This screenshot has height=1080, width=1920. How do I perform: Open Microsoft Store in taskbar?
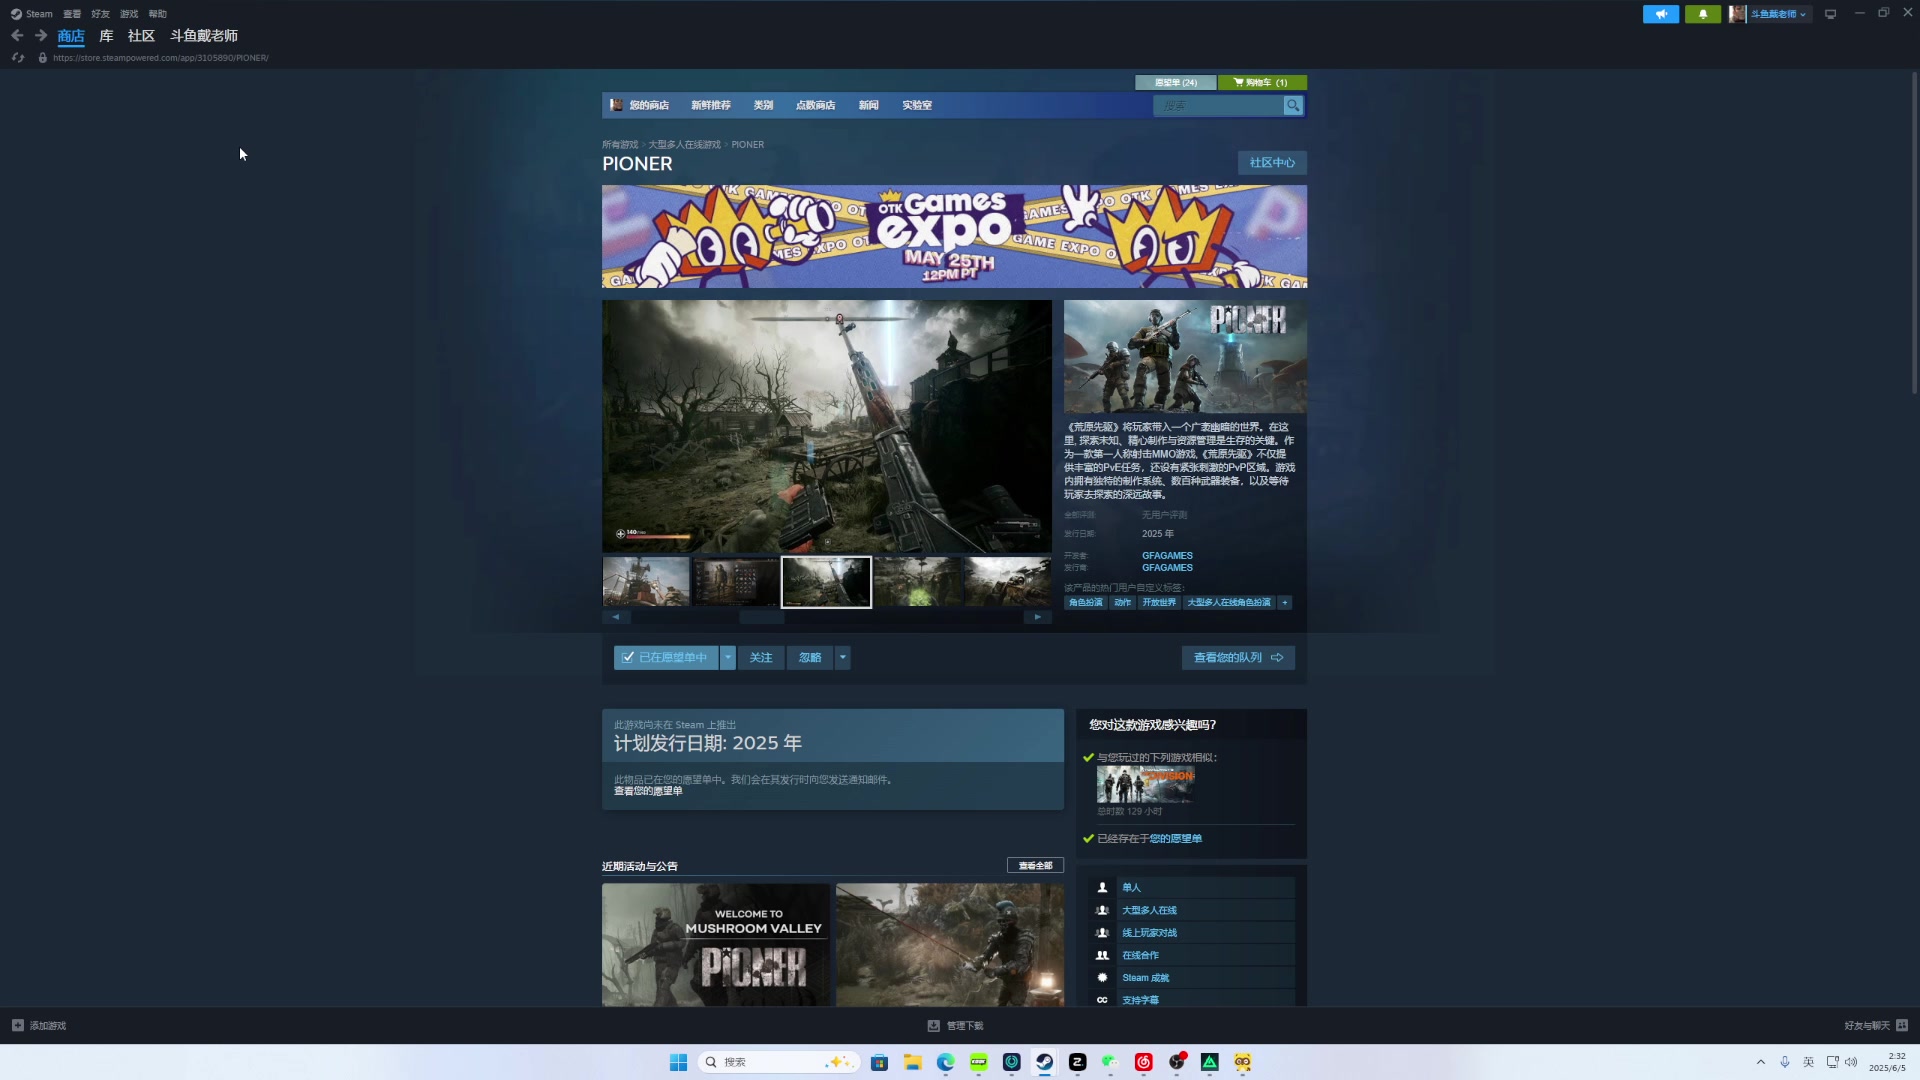pos(879,1062)
